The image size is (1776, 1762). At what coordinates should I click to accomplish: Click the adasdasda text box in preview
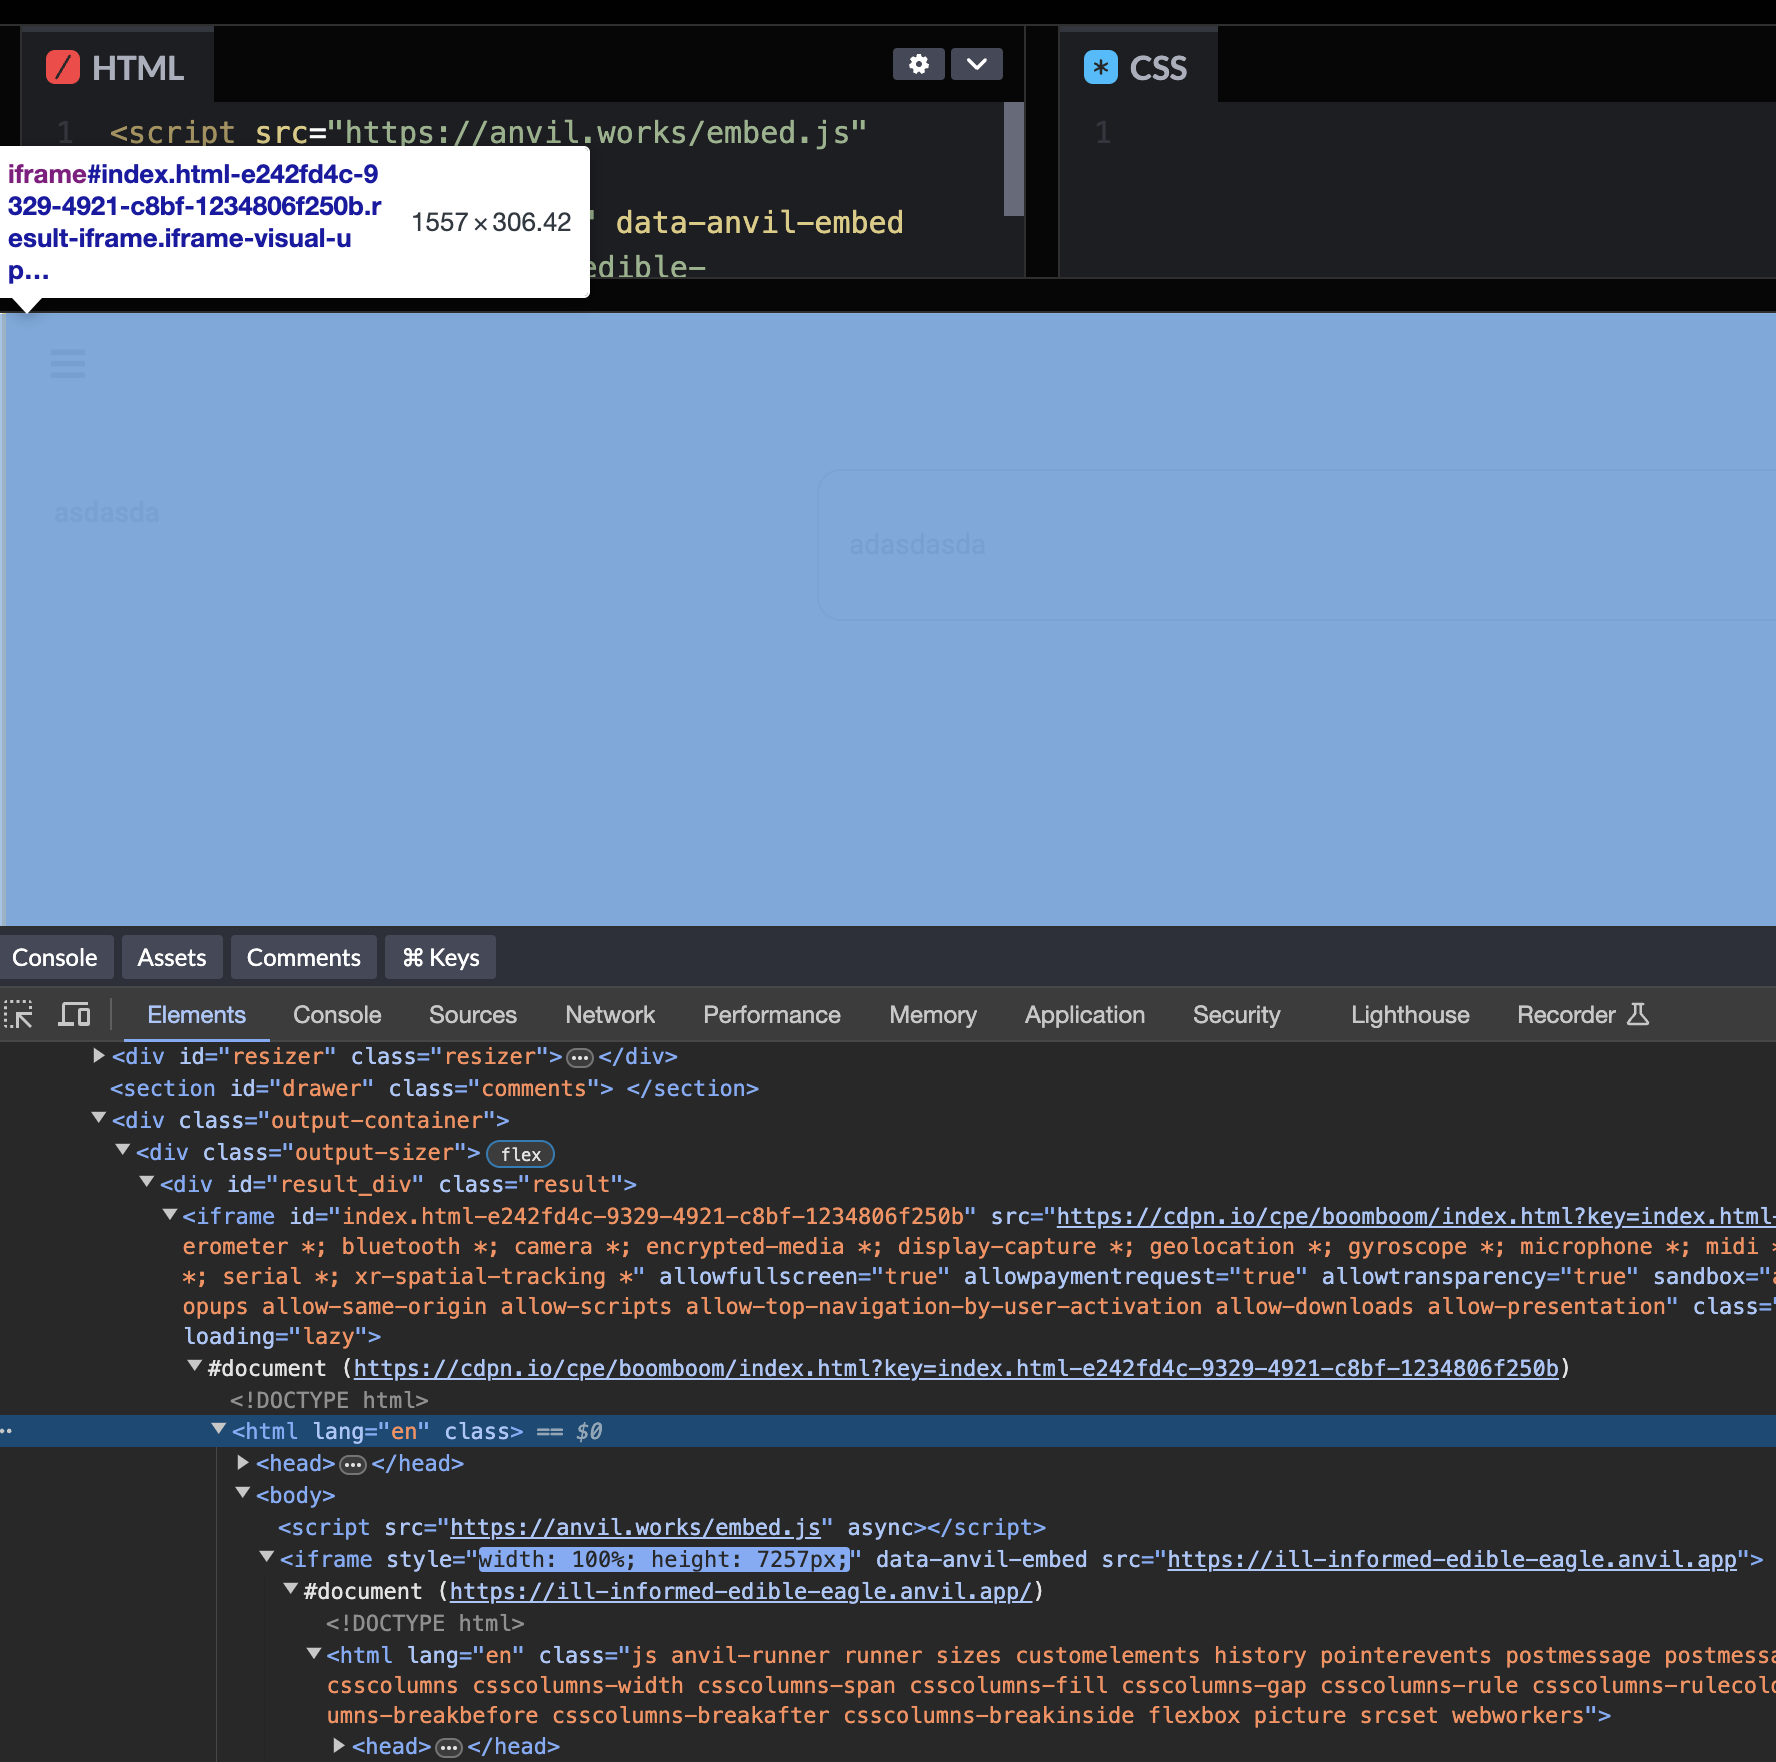1296,545
